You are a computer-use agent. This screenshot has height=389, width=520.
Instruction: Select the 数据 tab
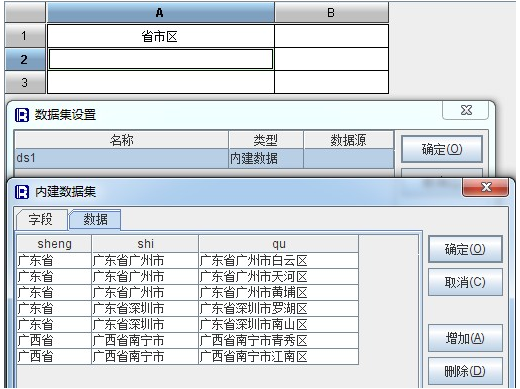pos(95,219)
